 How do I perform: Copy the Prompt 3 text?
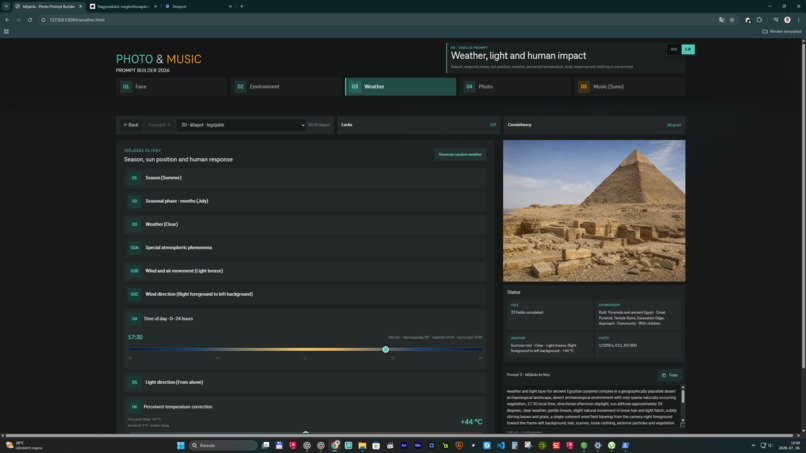point(669,375)
